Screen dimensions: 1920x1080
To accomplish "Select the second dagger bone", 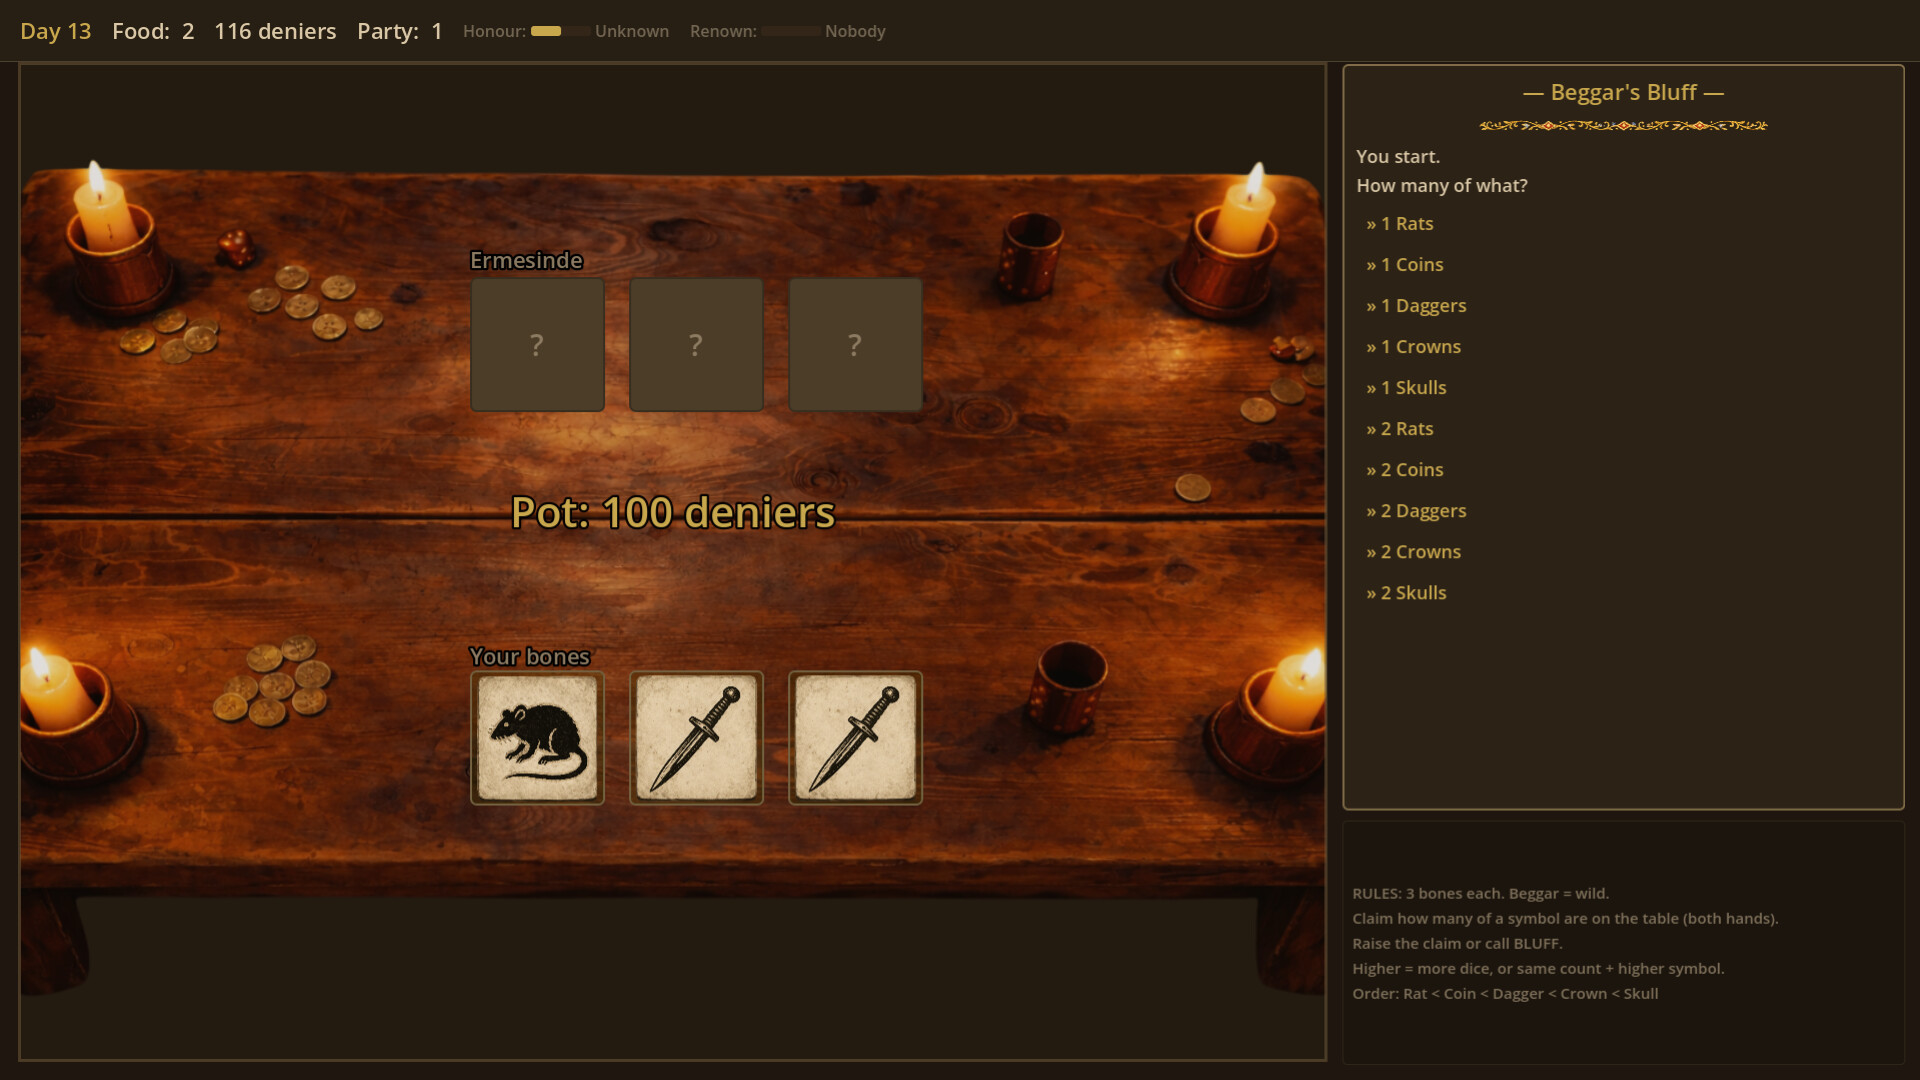I will (855, 738).
